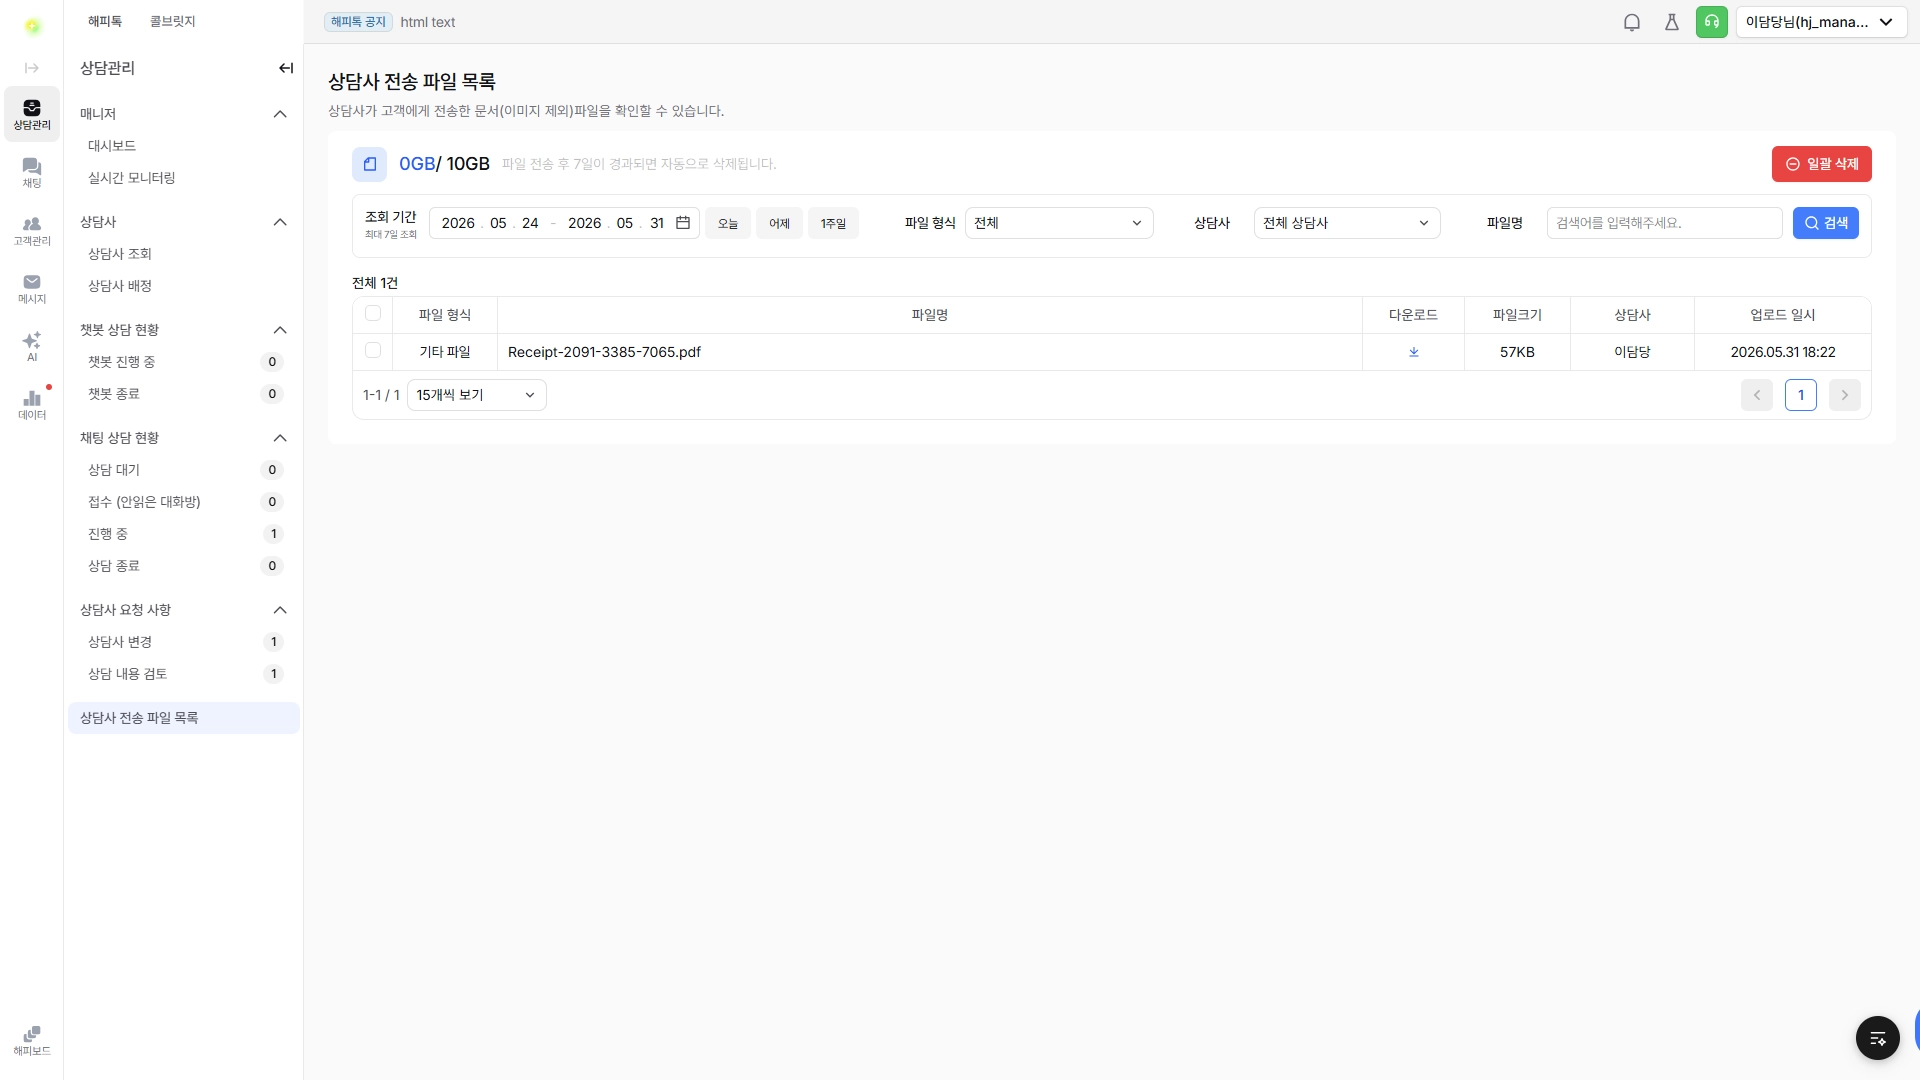
Task: Select all files header checkbox
Action: (373, 313)
